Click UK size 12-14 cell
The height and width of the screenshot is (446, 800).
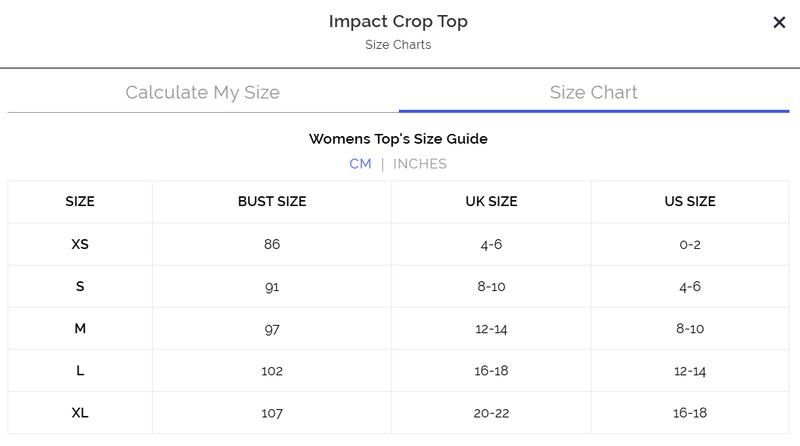(x=491, y=328)
